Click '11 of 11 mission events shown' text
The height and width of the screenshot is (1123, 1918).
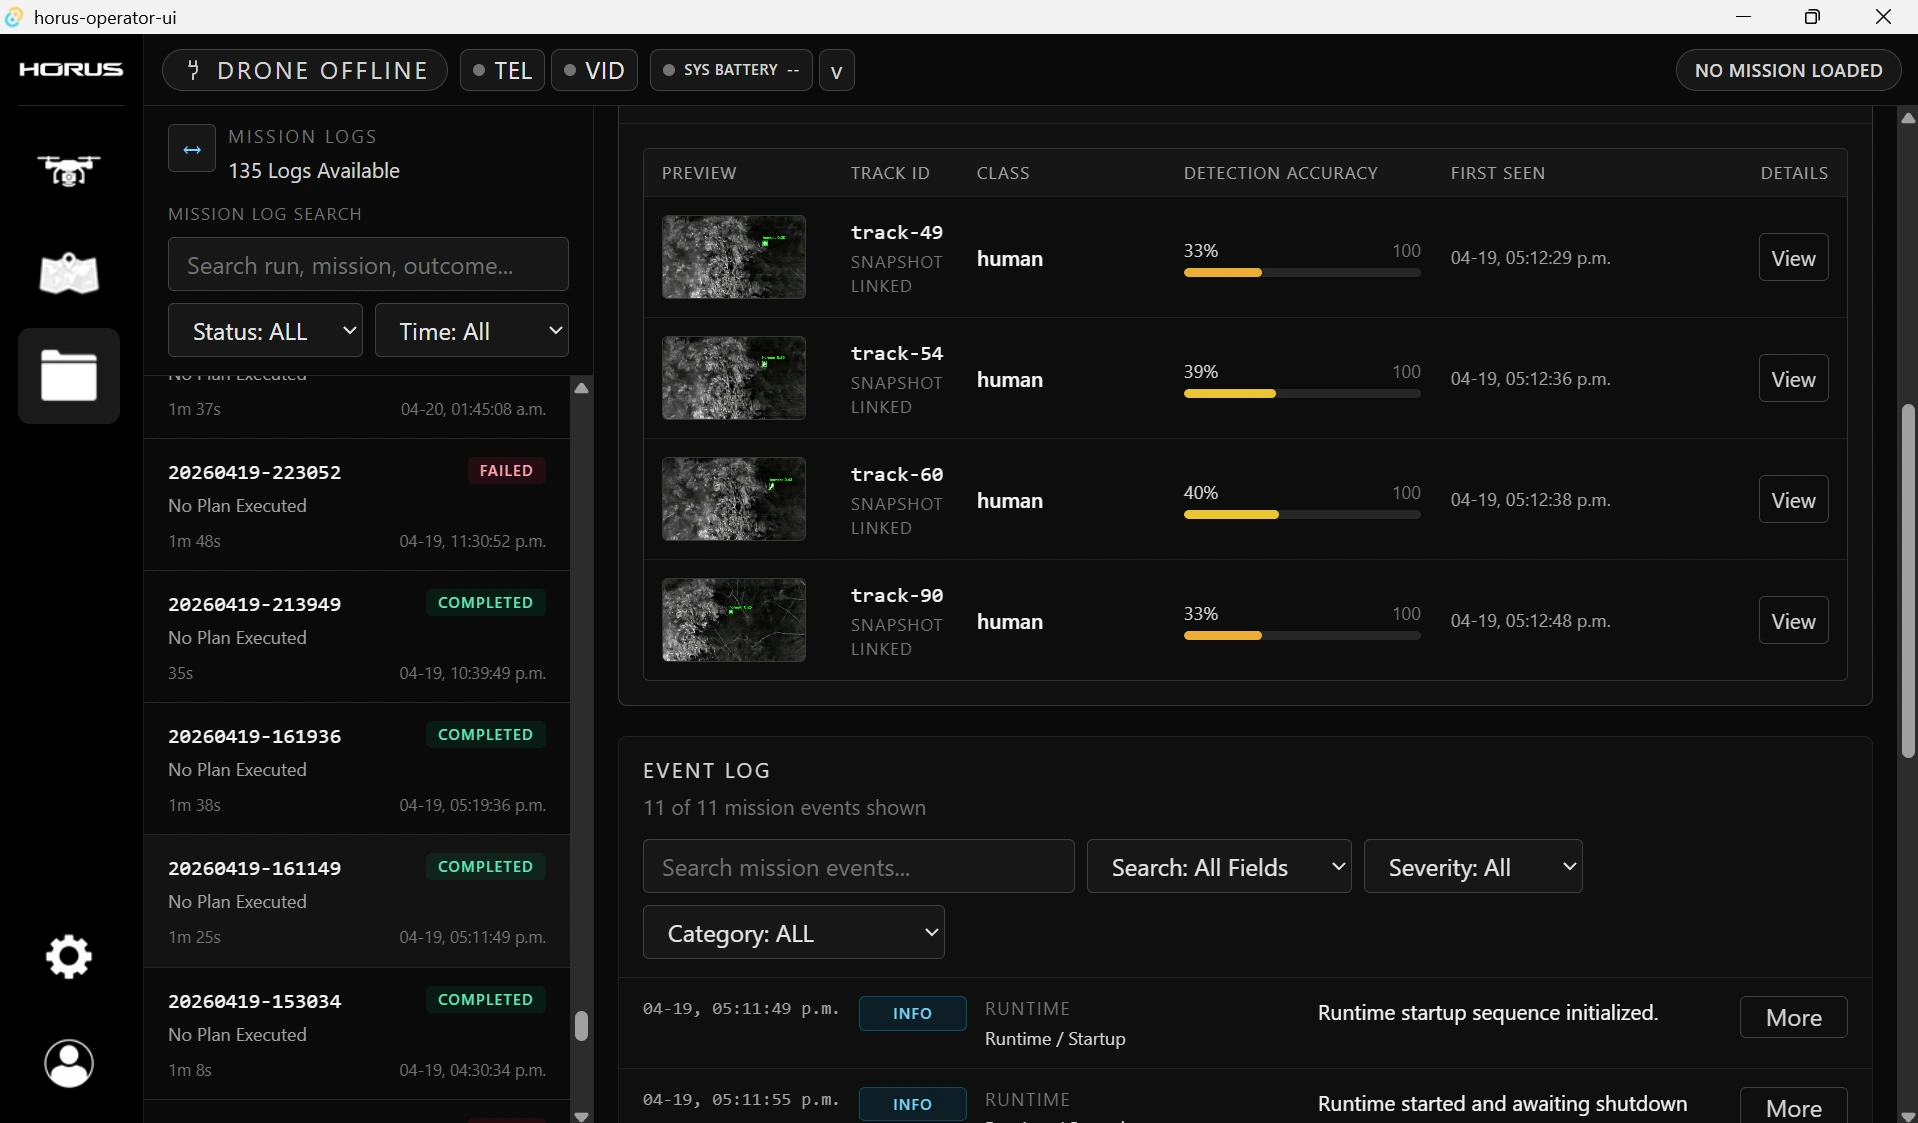(784, 808)
